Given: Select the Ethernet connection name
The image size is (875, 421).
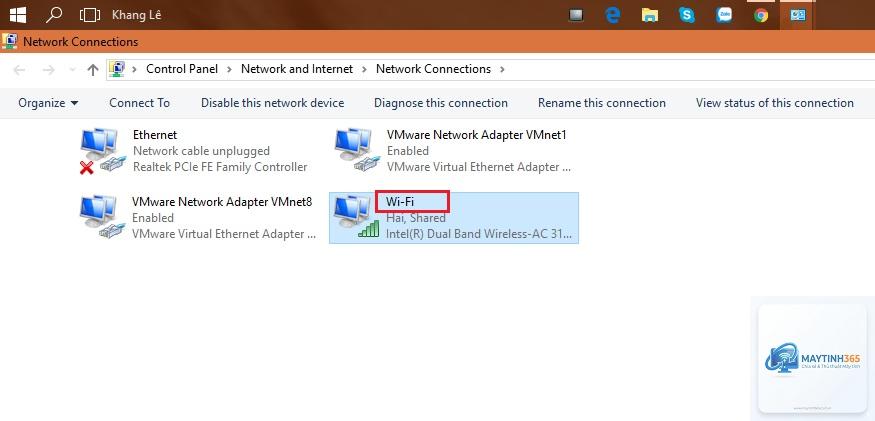Looking at the screenshot, I should pos(155,135).
